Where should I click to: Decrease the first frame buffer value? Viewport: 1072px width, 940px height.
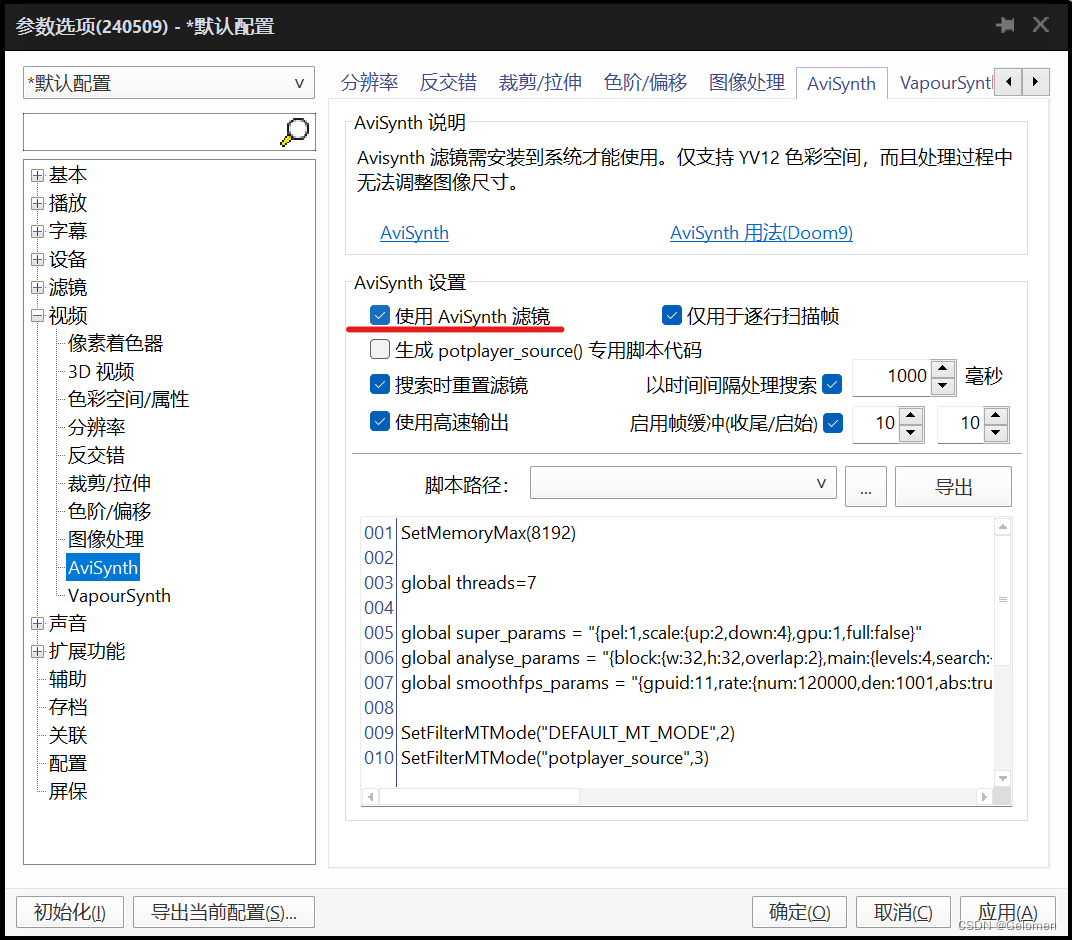(x=910, y=433)
